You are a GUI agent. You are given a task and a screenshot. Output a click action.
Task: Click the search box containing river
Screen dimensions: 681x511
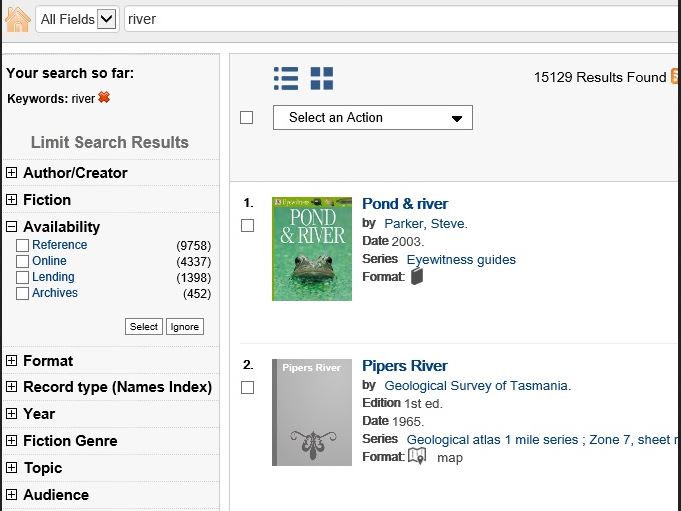400,19
